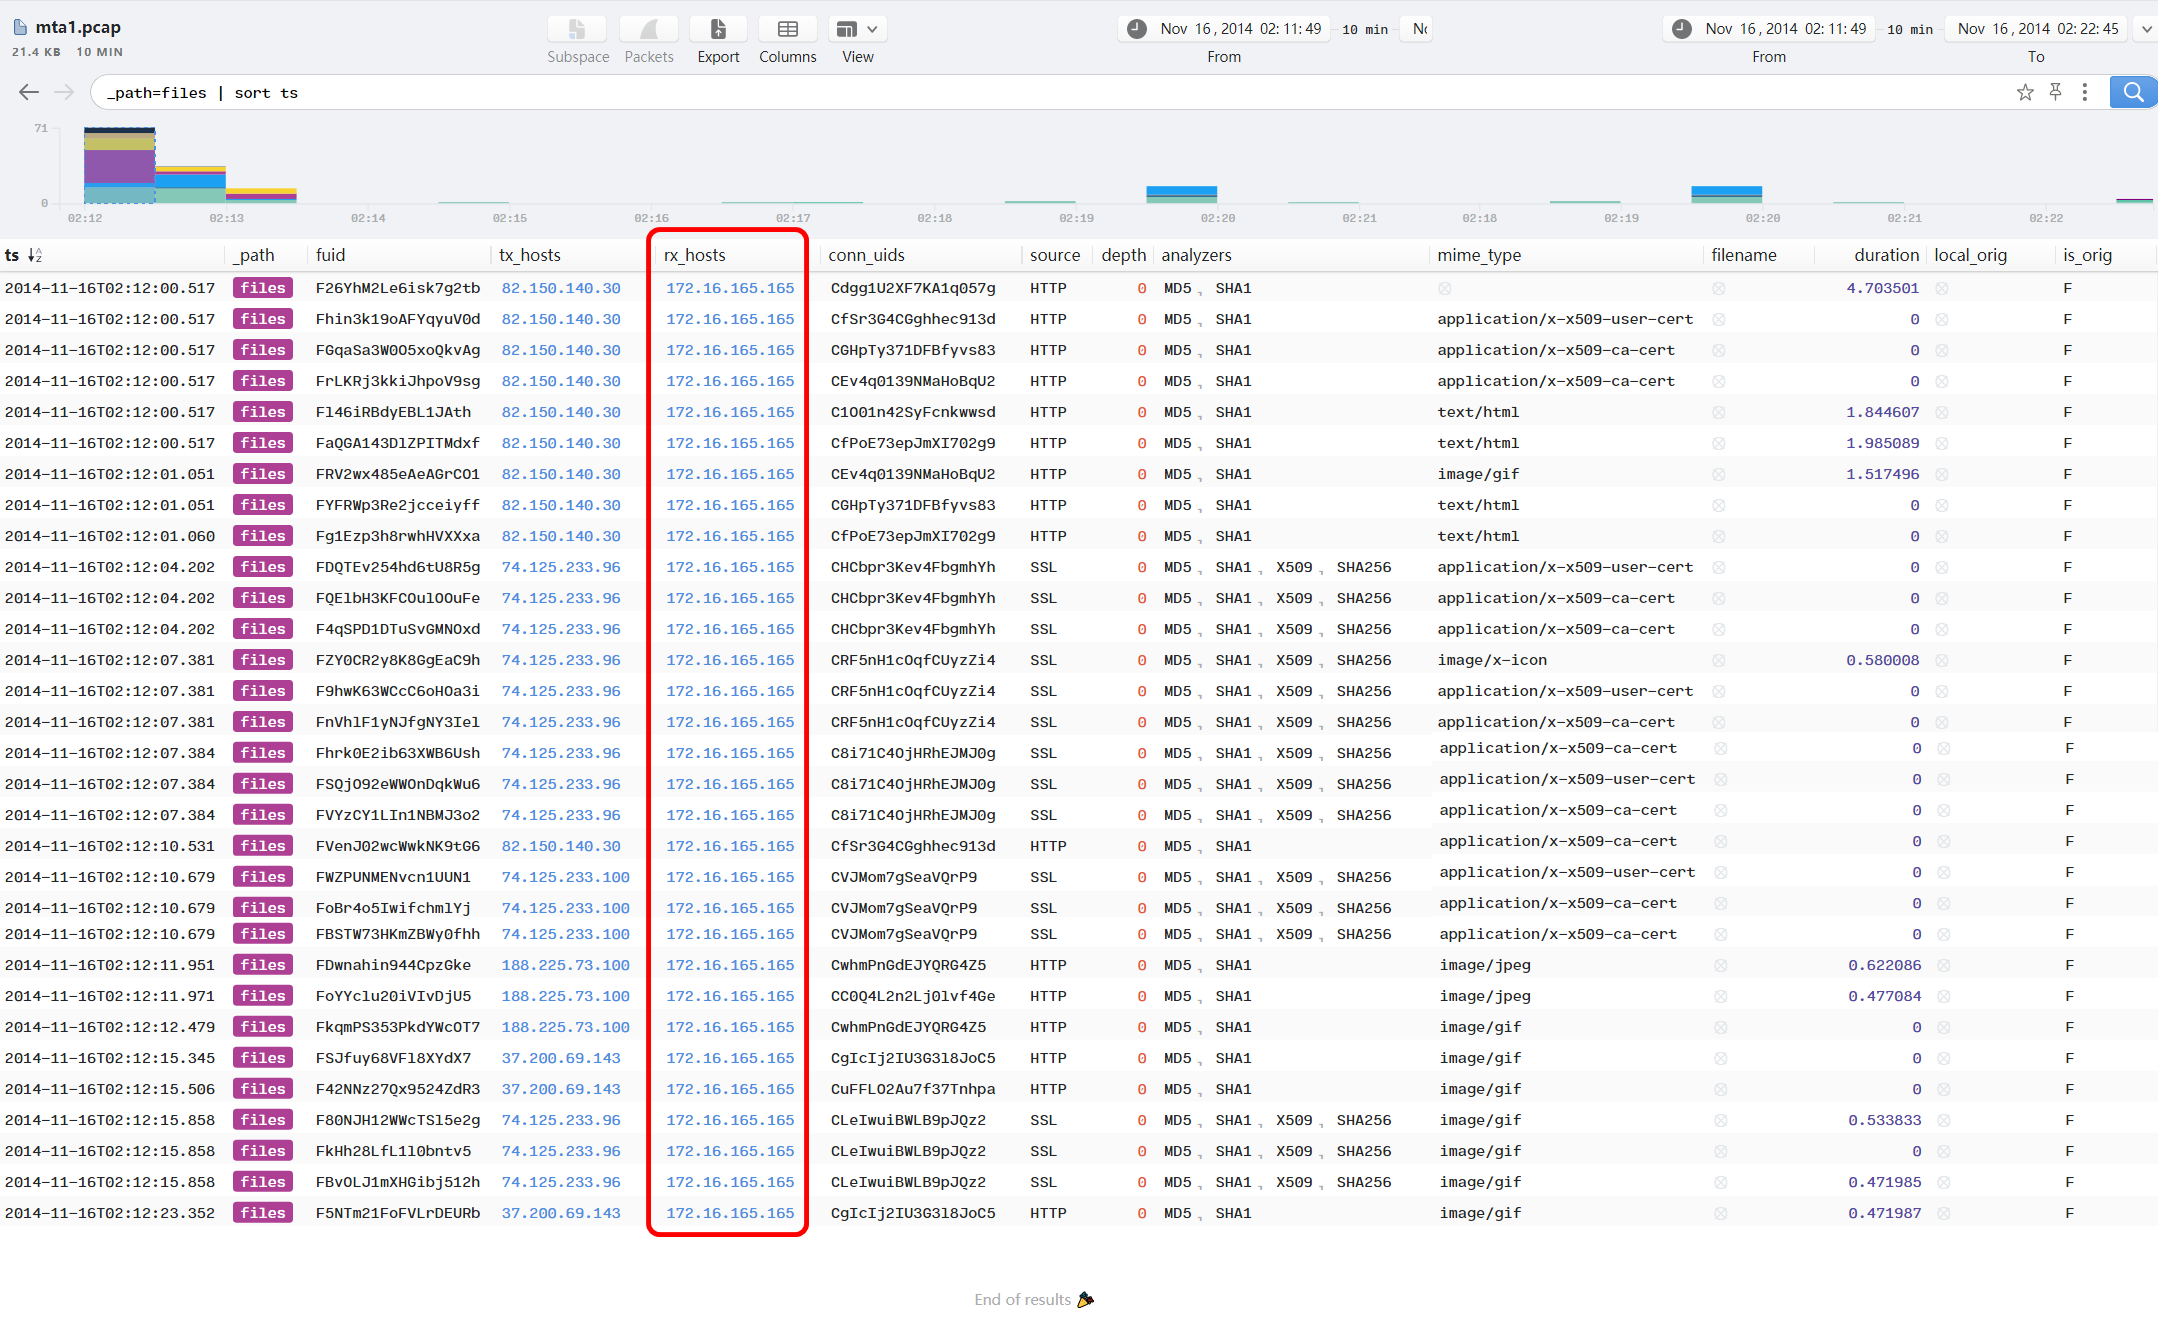
Task: Click the Packets icon
Action: click(x=648, y=30)
